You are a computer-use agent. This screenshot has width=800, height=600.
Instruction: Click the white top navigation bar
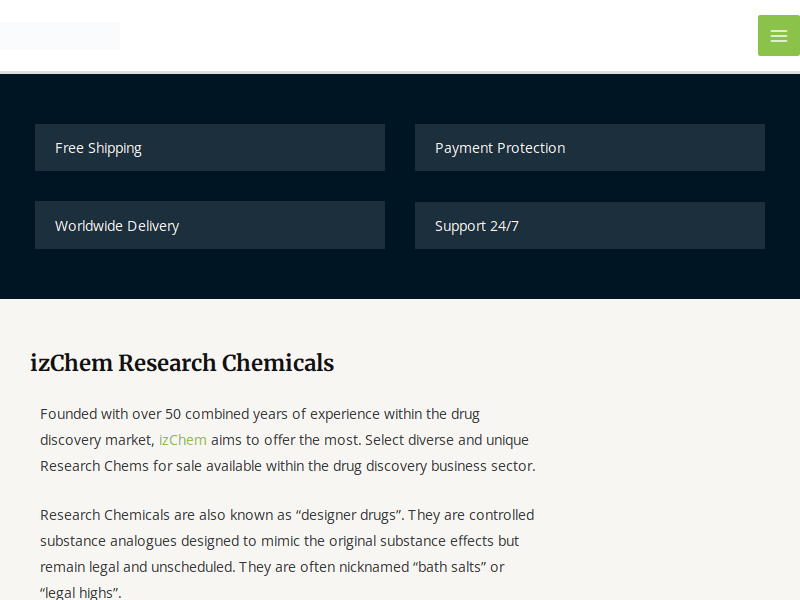(x=400, y=35)
